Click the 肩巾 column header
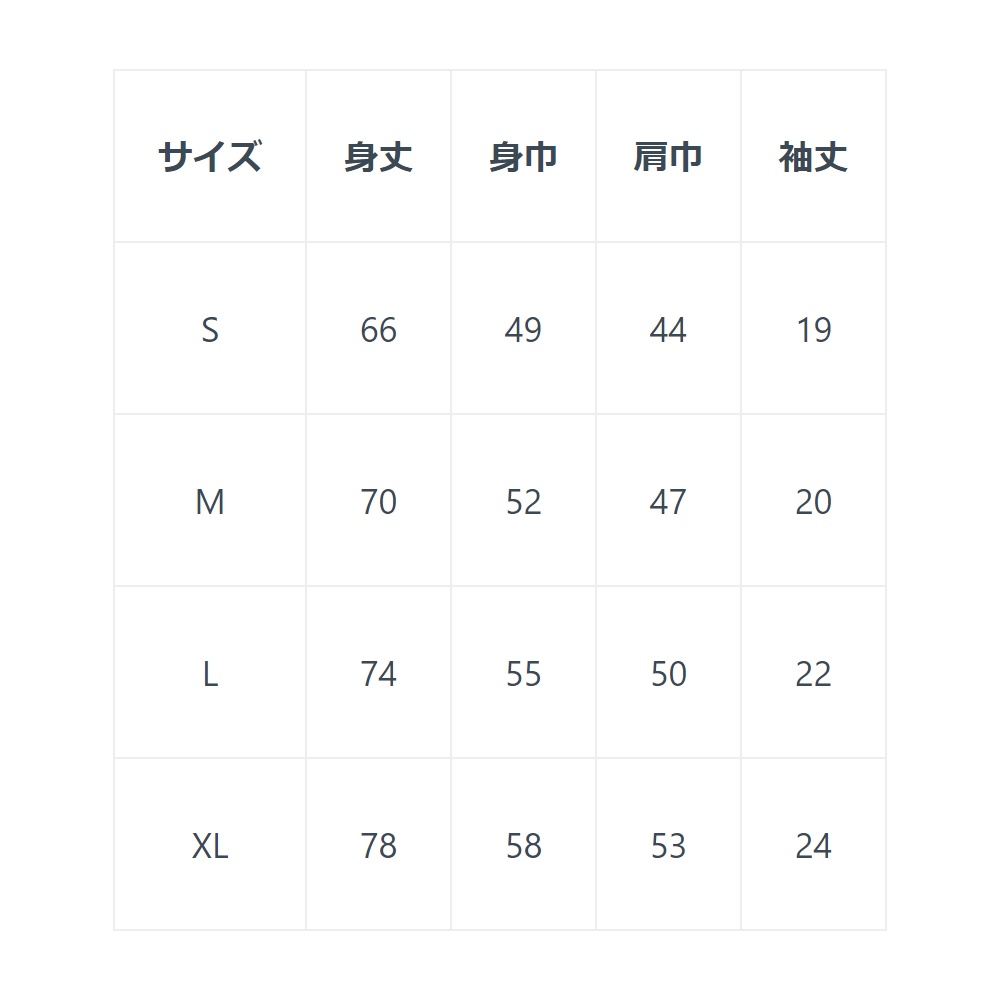Viewport: 1000px width, 1000px height. pos(668,157)
